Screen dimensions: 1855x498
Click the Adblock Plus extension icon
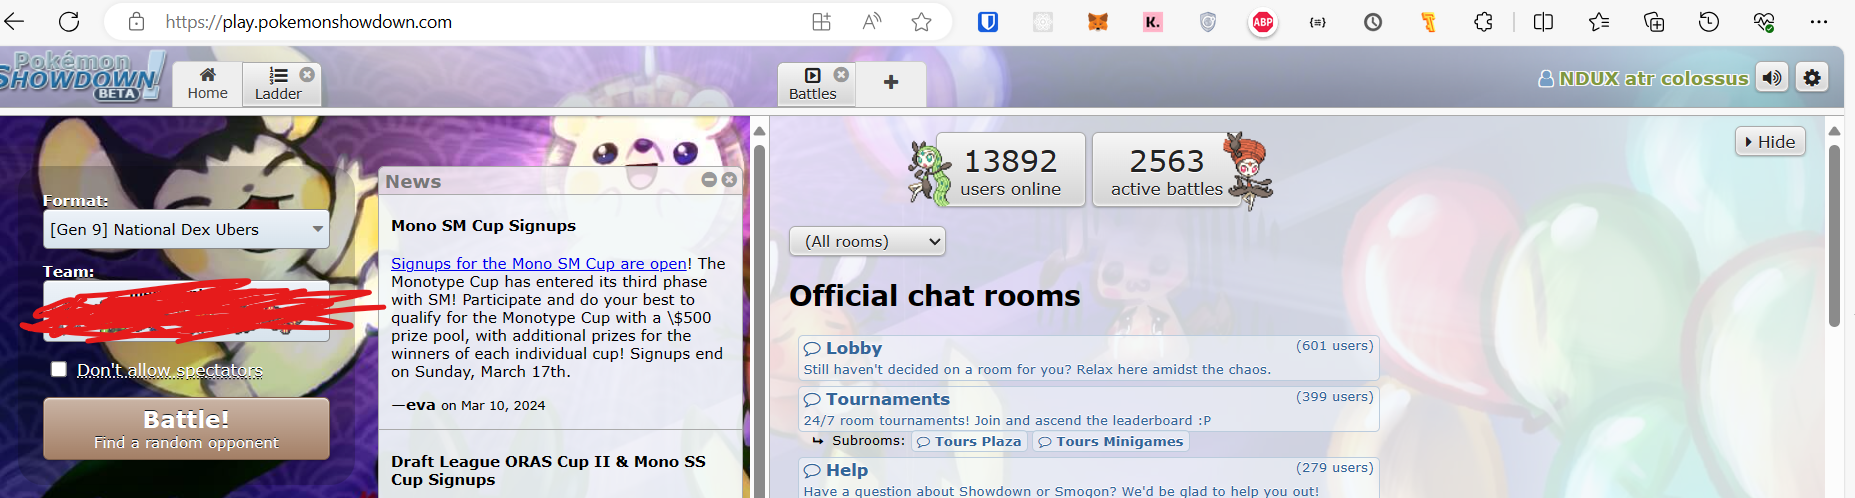coord(1263,22)
